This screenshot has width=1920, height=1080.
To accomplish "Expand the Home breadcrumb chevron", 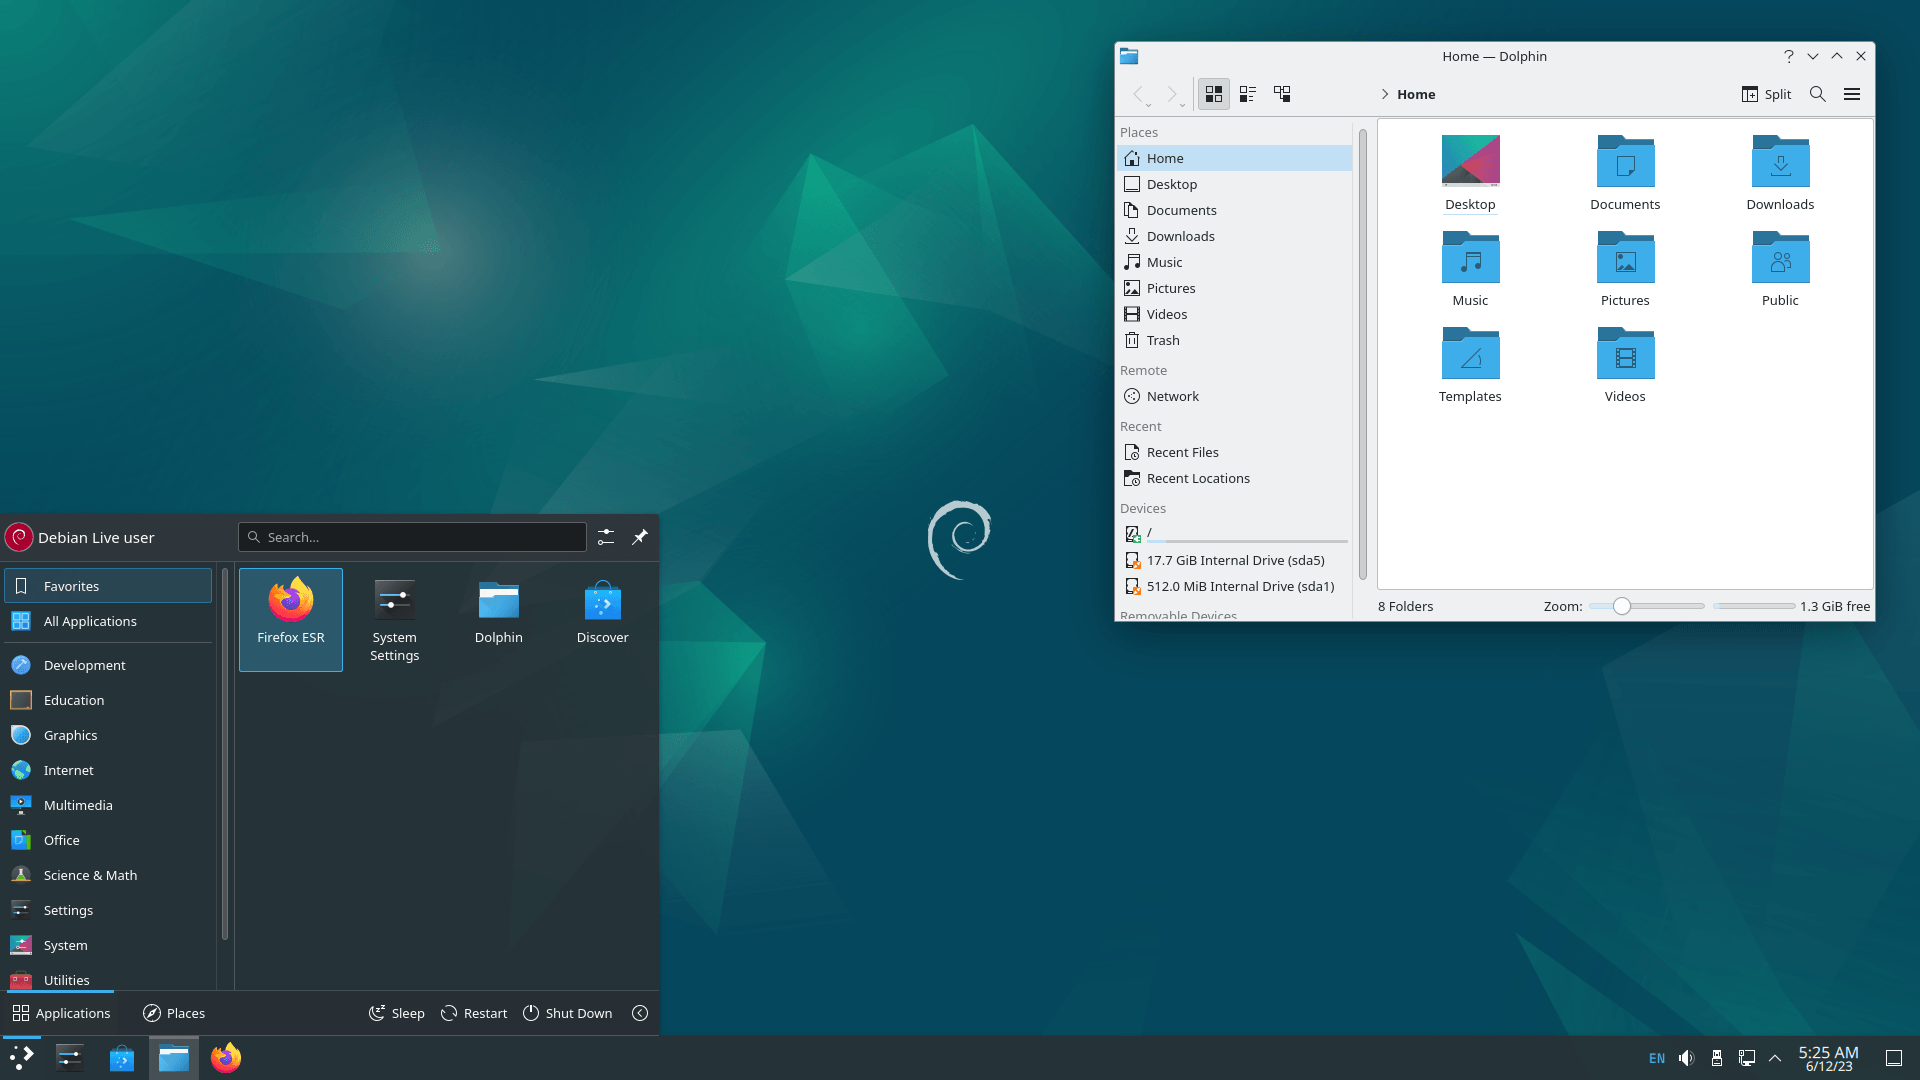I will click(1385, 94).
